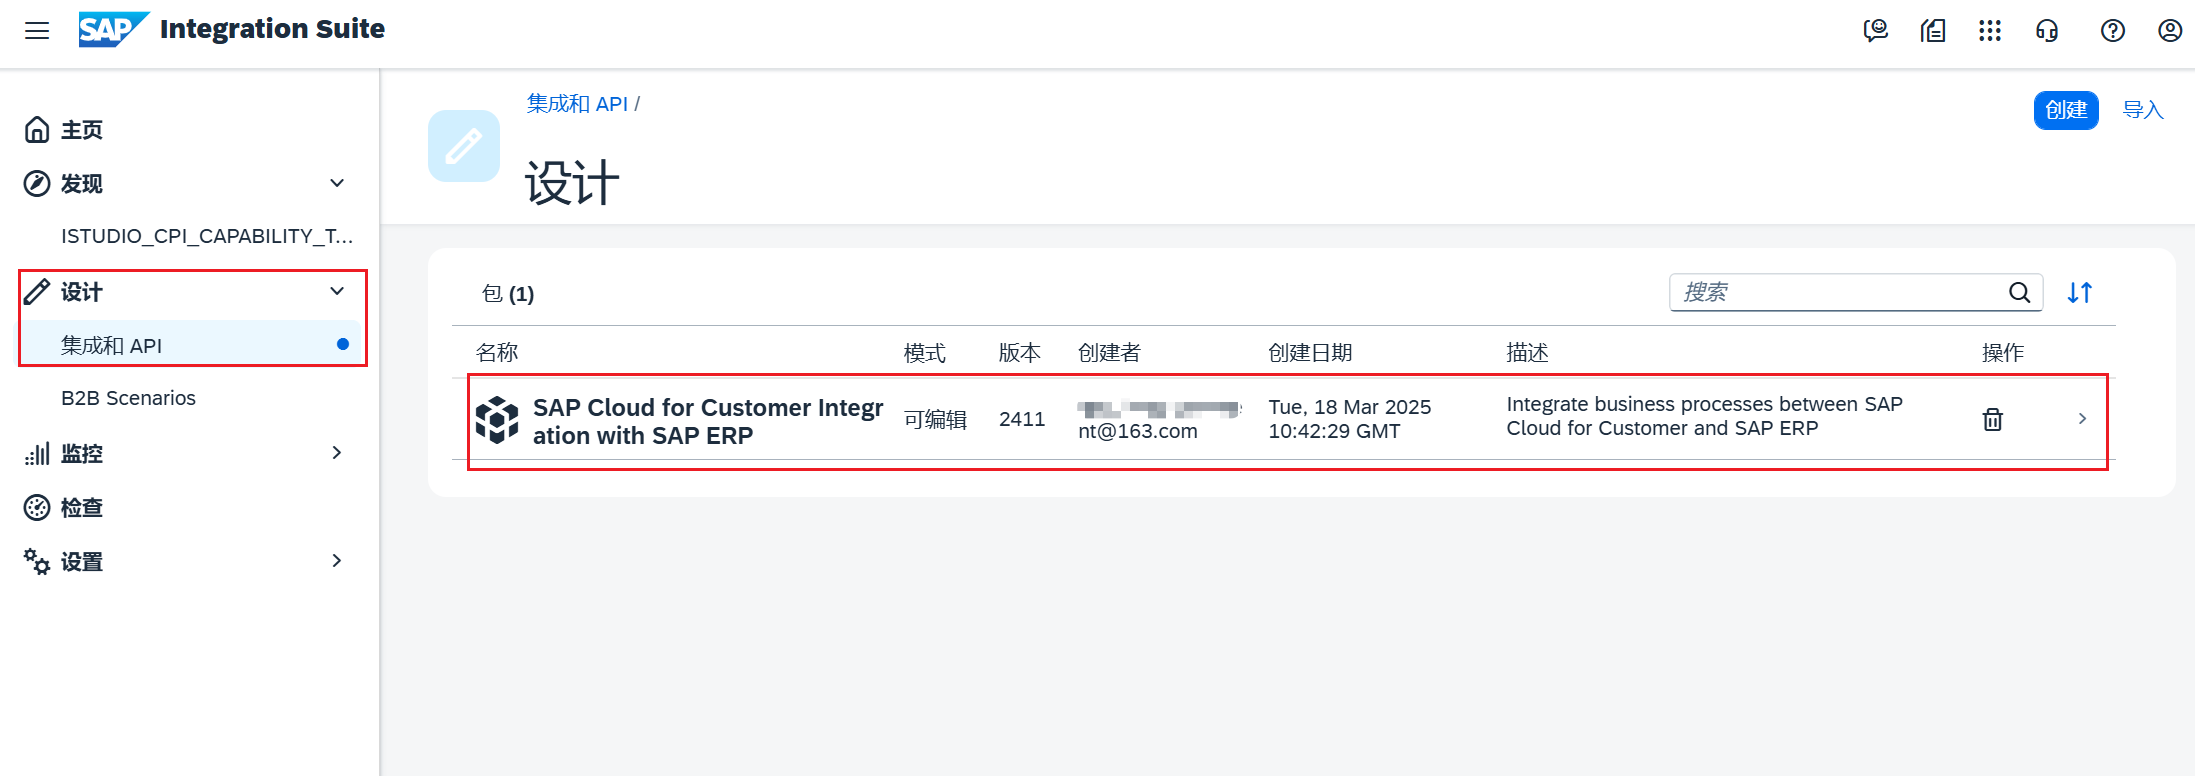
Task: Click the 创建 button
Action: click(x=2066, y=110)
